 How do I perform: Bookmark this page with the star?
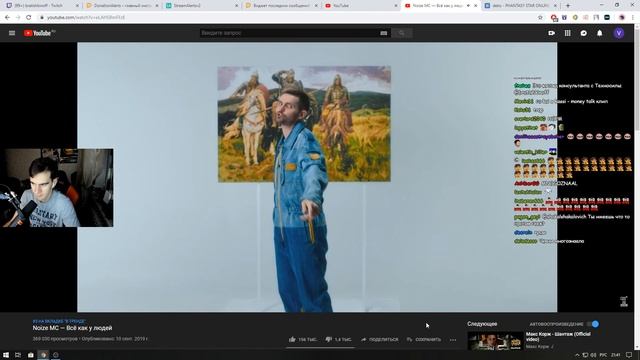[540, 18]
